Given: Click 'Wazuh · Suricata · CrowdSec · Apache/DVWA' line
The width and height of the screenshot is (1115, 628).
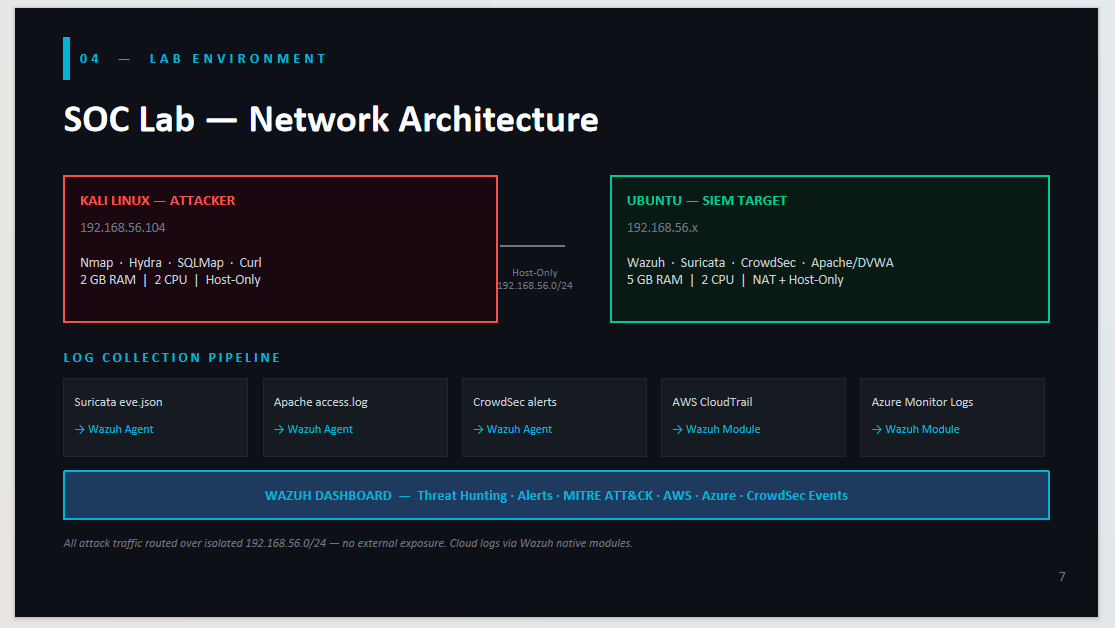Looking at the screenshot, I should 760,262.
